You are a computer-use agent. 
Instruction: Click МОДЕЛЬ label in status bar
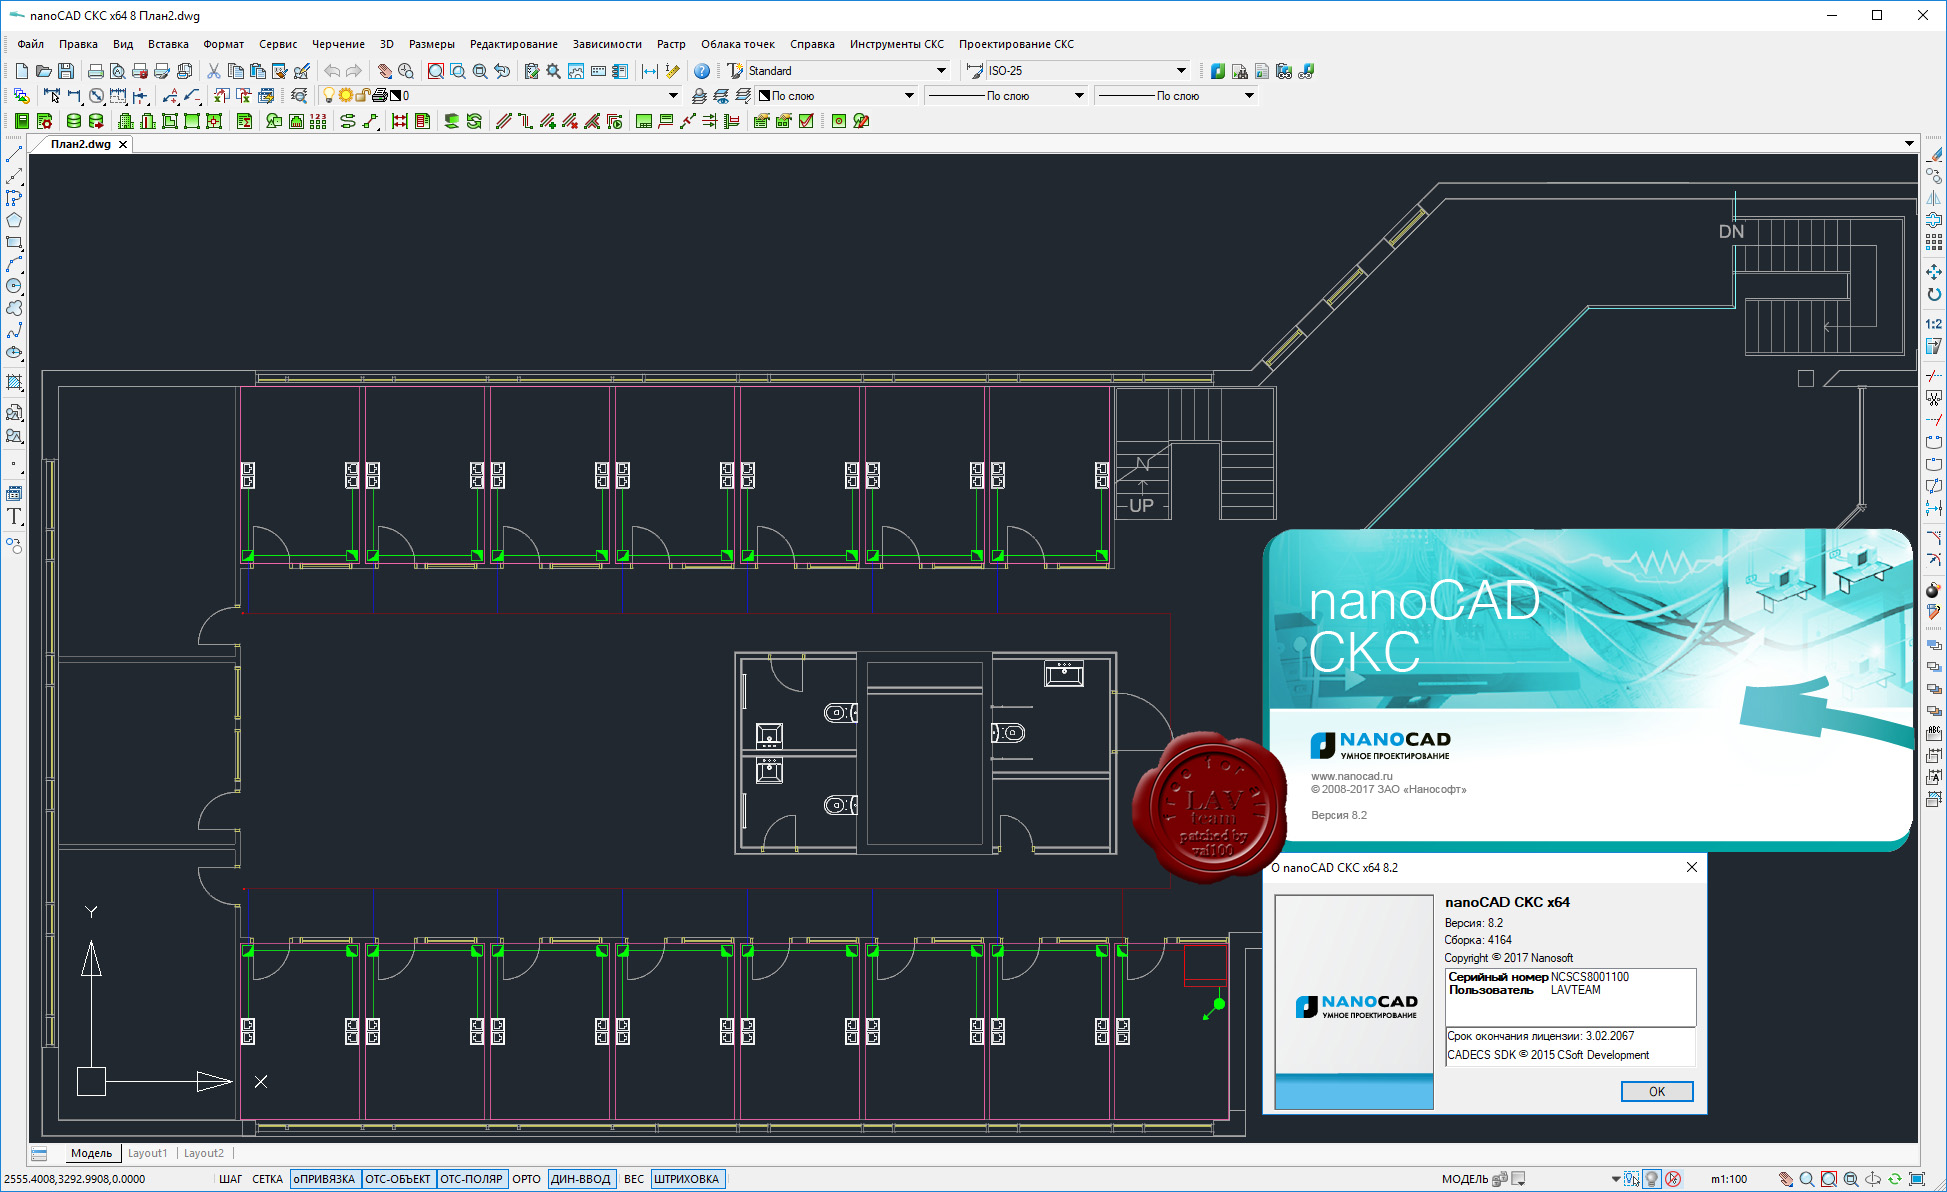pos(1464,1179)
